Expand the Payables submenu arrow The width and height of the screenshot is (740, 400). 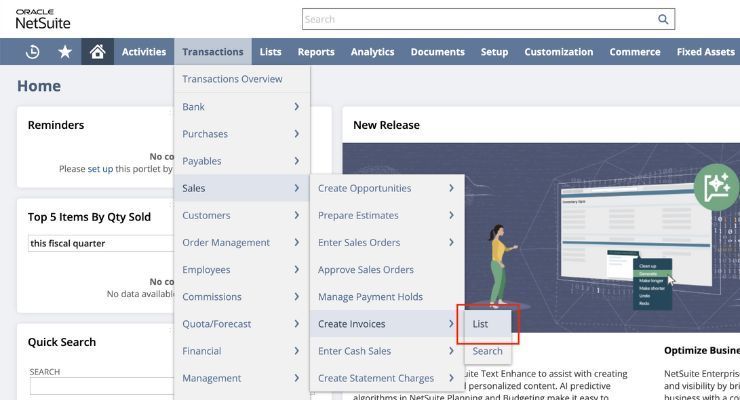296,161
